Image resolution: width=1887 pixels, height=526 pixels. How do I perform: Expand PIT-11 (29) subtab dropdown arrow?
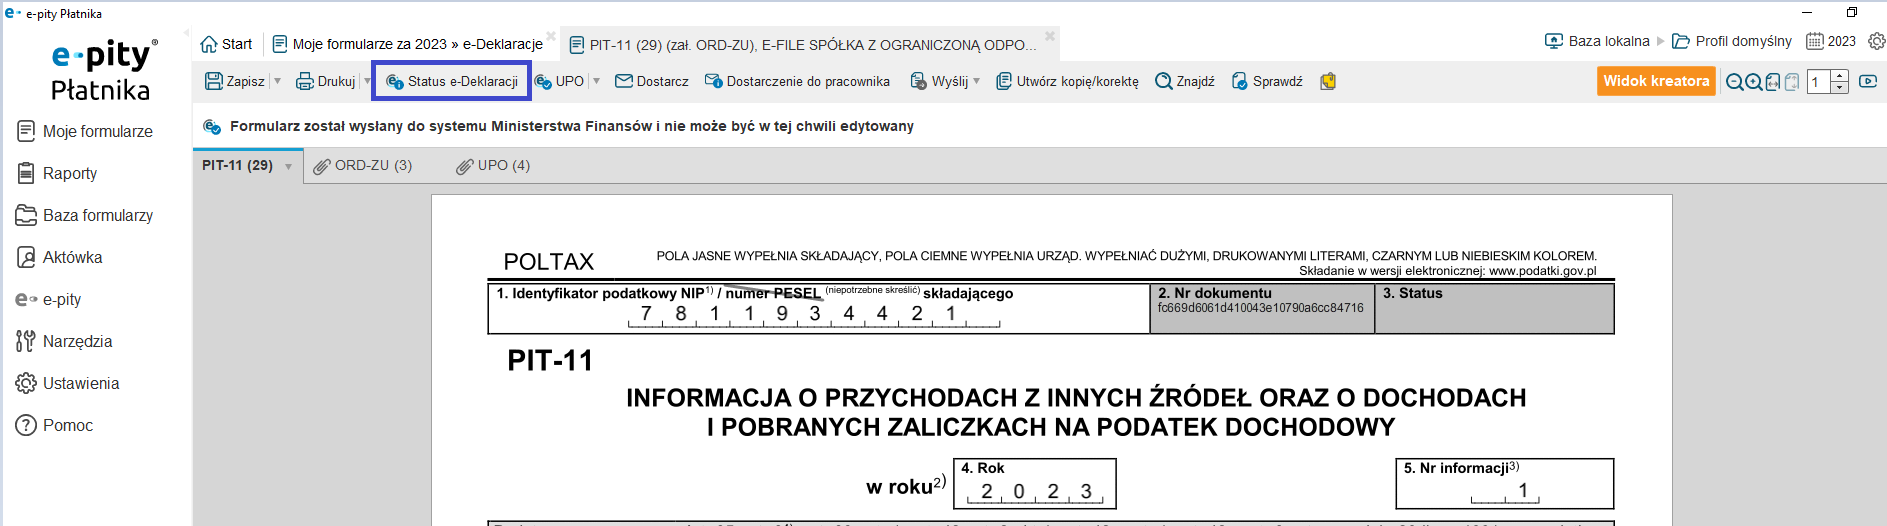289,166
